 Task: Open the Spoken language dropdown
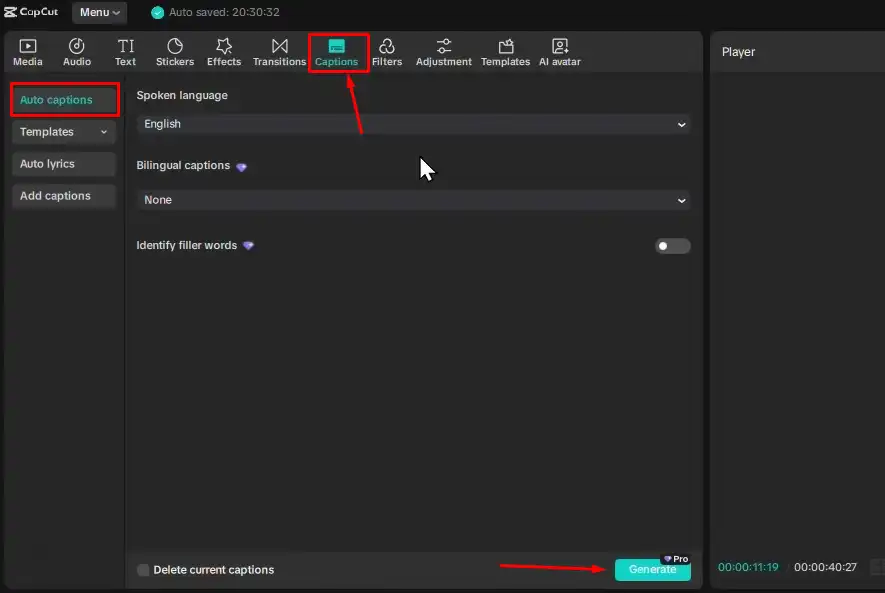[413, 124]
